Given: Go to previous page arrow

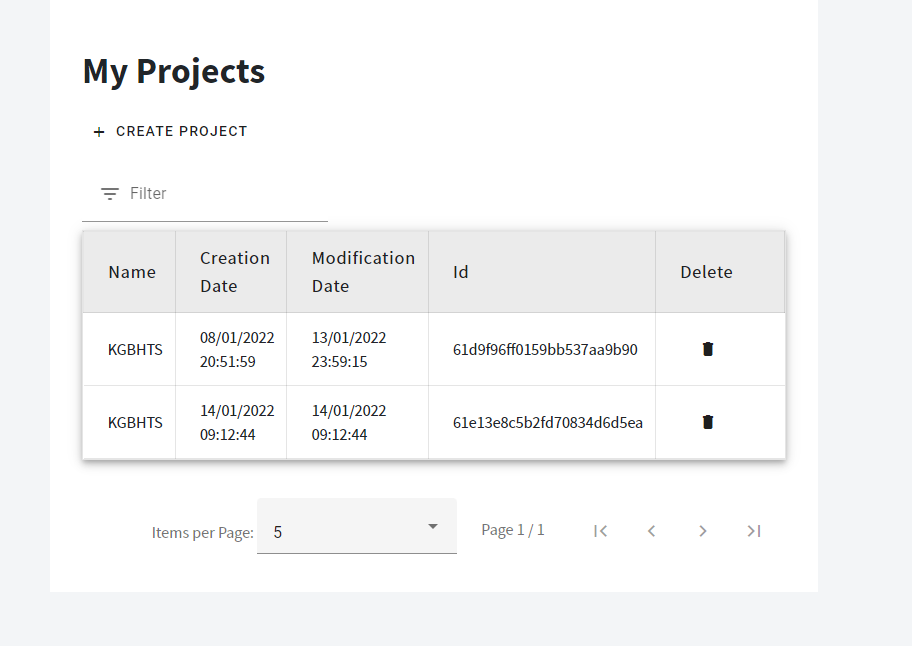Looking at the screenshot, I should (x=651, y=531).
